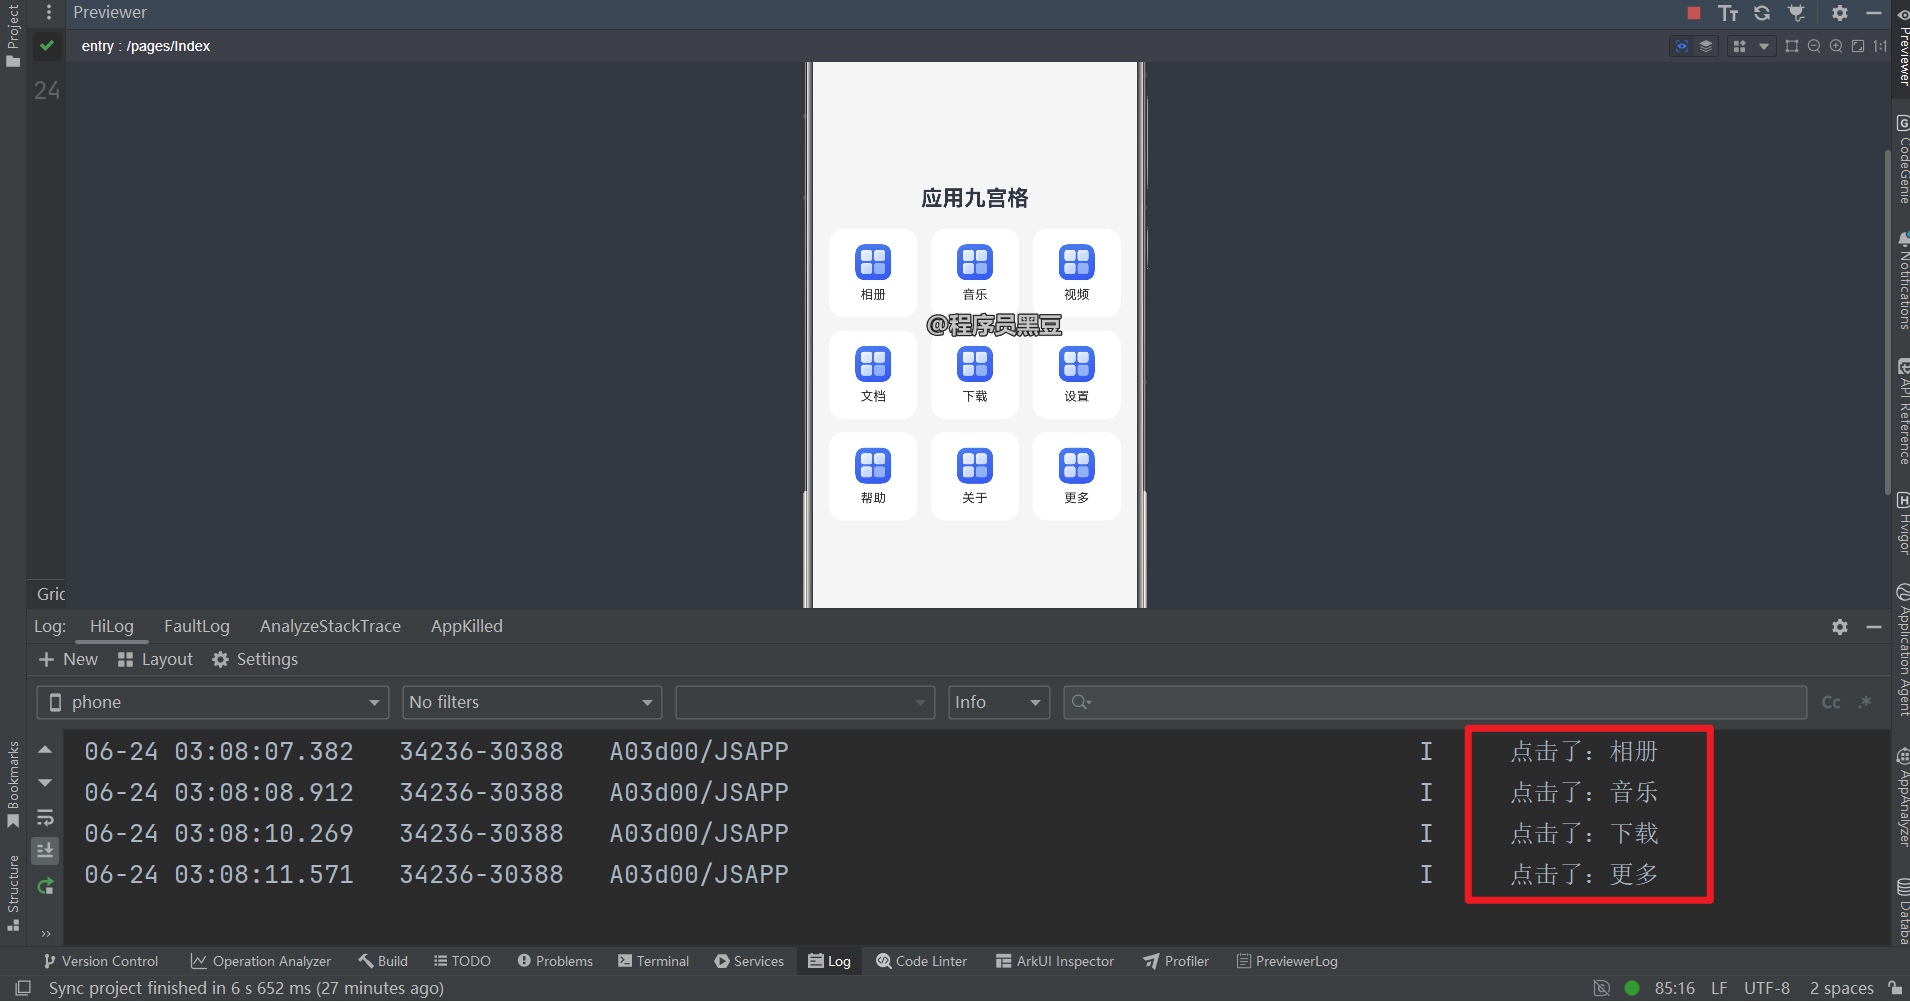
Task: Open Log panel gear settings
Action: pyautogui.click(x=1840, y=627)
